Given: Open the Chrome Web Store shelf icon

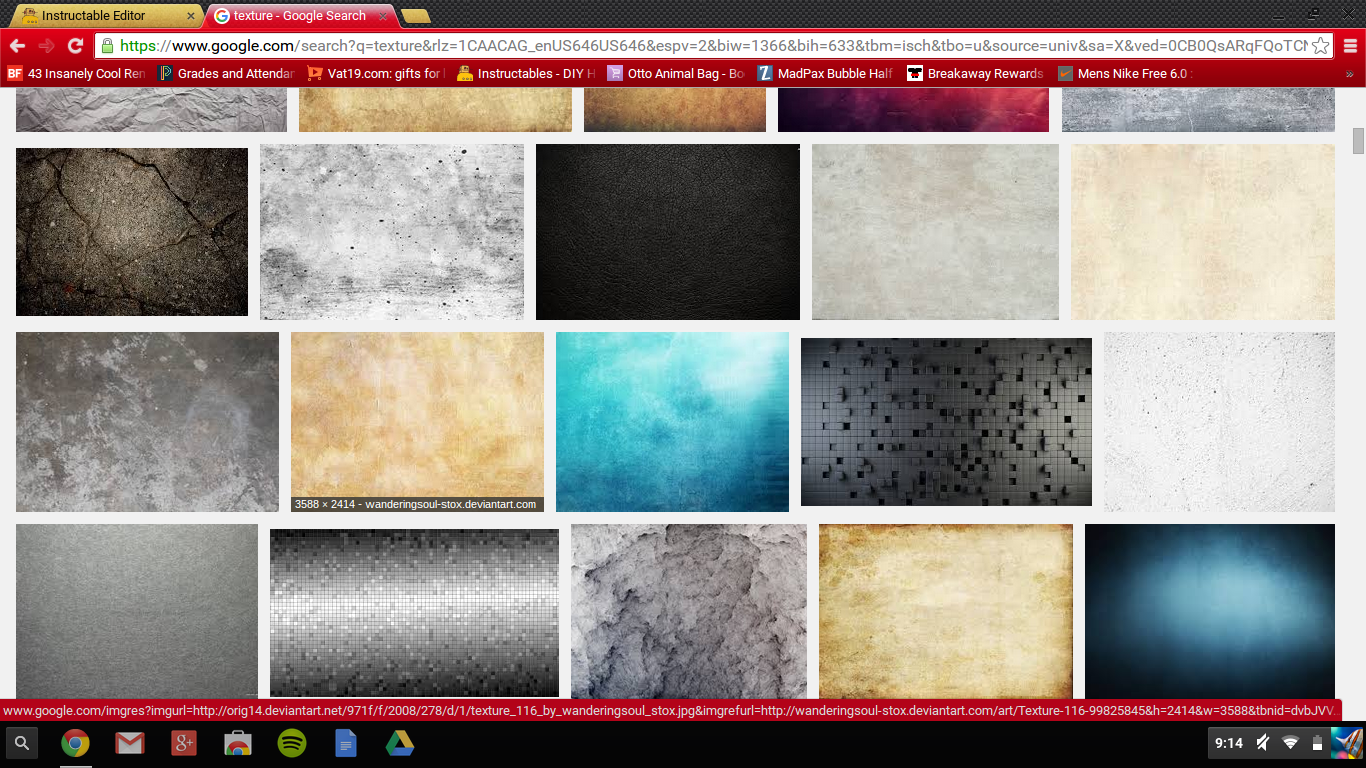Looking at the screenshot, I should point(237,743).
